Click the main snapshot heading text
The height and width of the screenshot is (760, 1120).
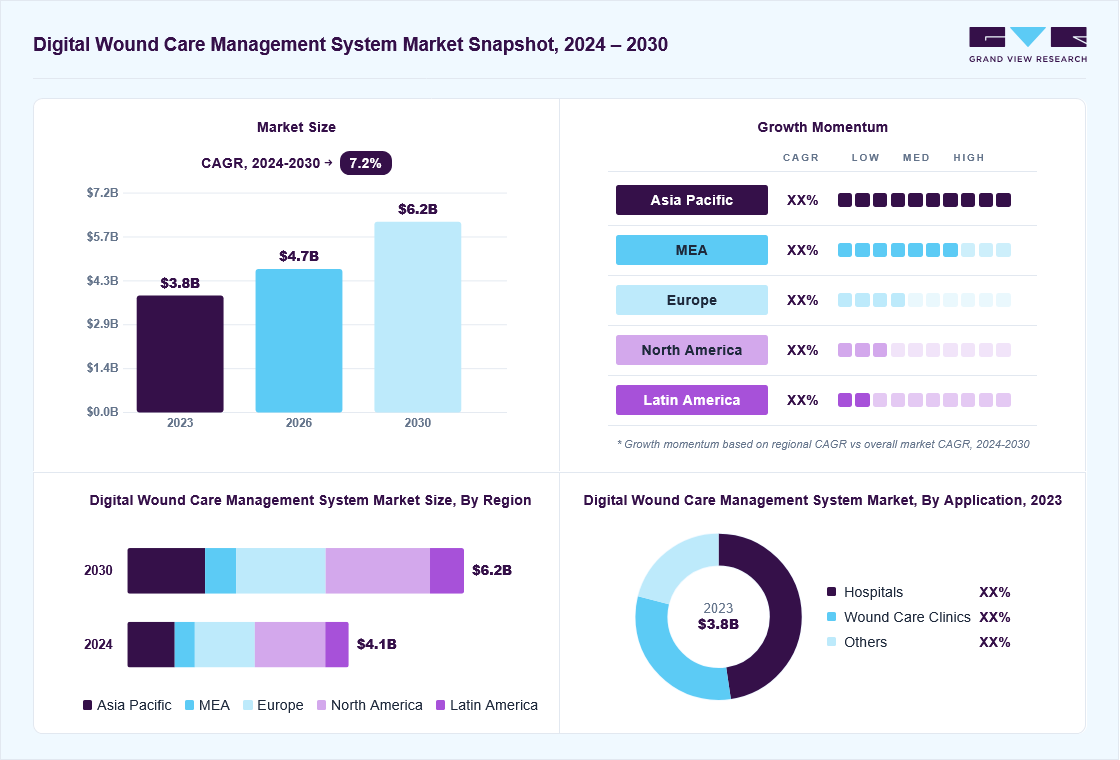coord(351,44)
